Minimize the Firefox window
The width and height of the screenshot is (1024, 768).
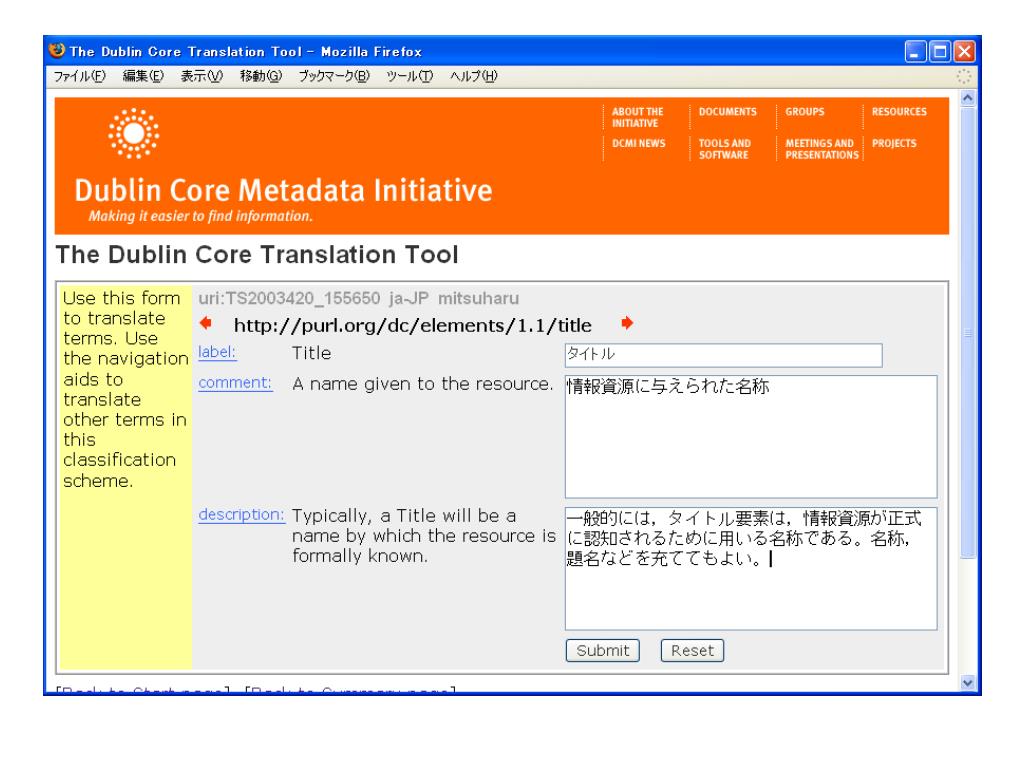click(916, 51)
